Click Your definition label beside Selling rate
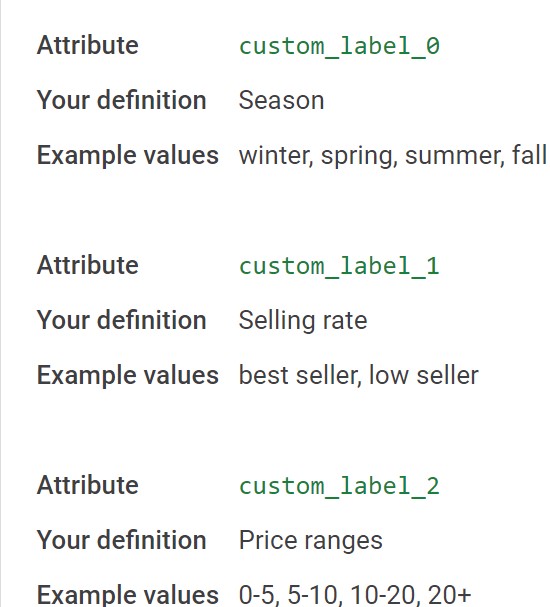 coord(122,320)
